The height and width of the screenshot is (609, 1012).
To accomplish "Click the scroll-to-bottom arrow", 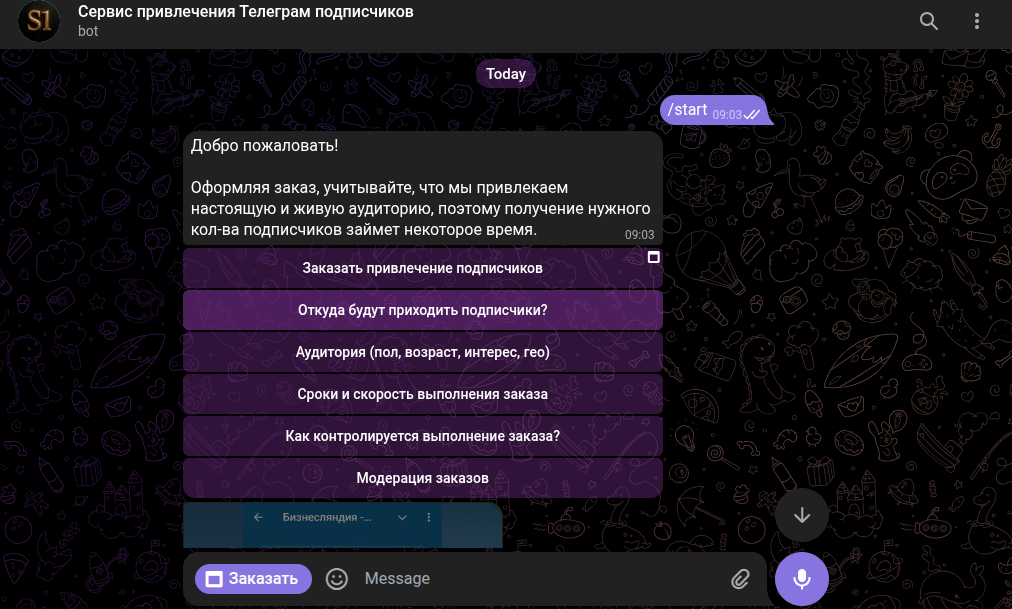I will [x=801, y=514].
